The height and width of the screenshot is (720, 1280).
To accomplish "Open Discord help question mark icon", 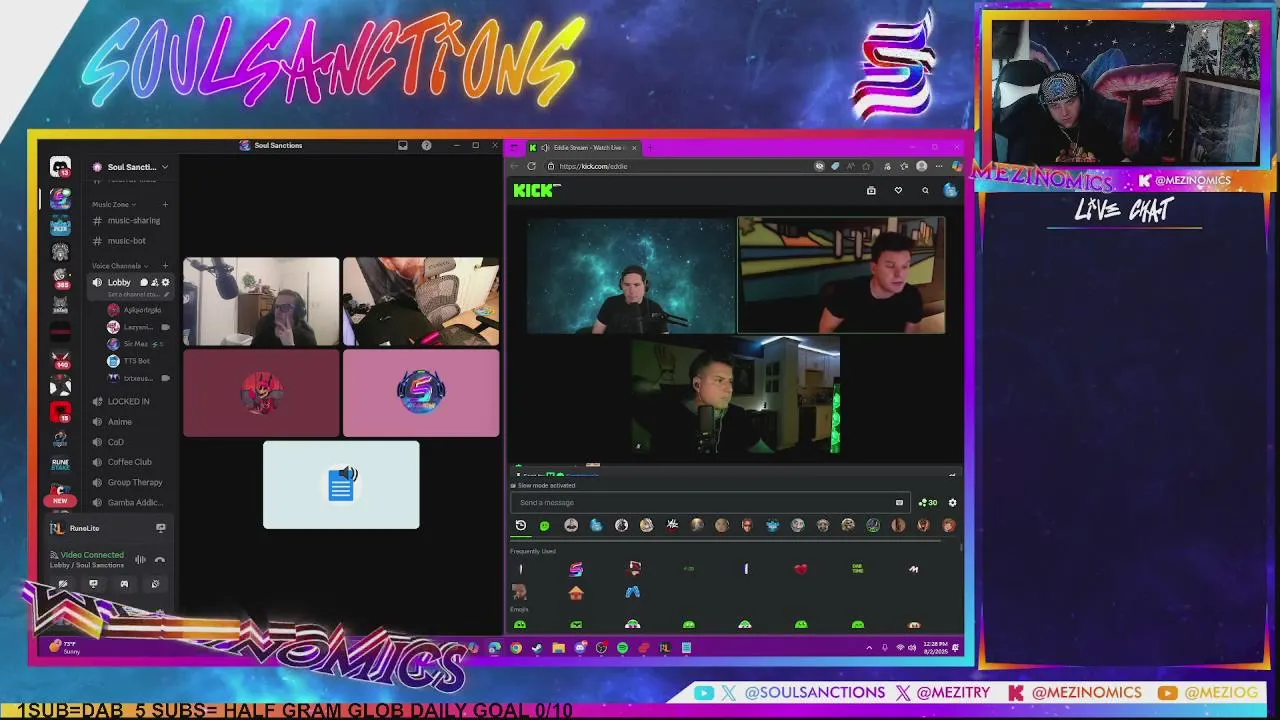I will 426,145.
